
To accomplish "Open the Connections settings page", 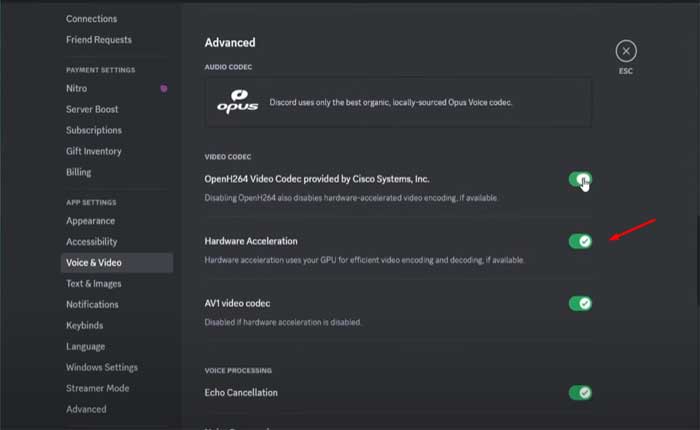I will coord(91,19).
